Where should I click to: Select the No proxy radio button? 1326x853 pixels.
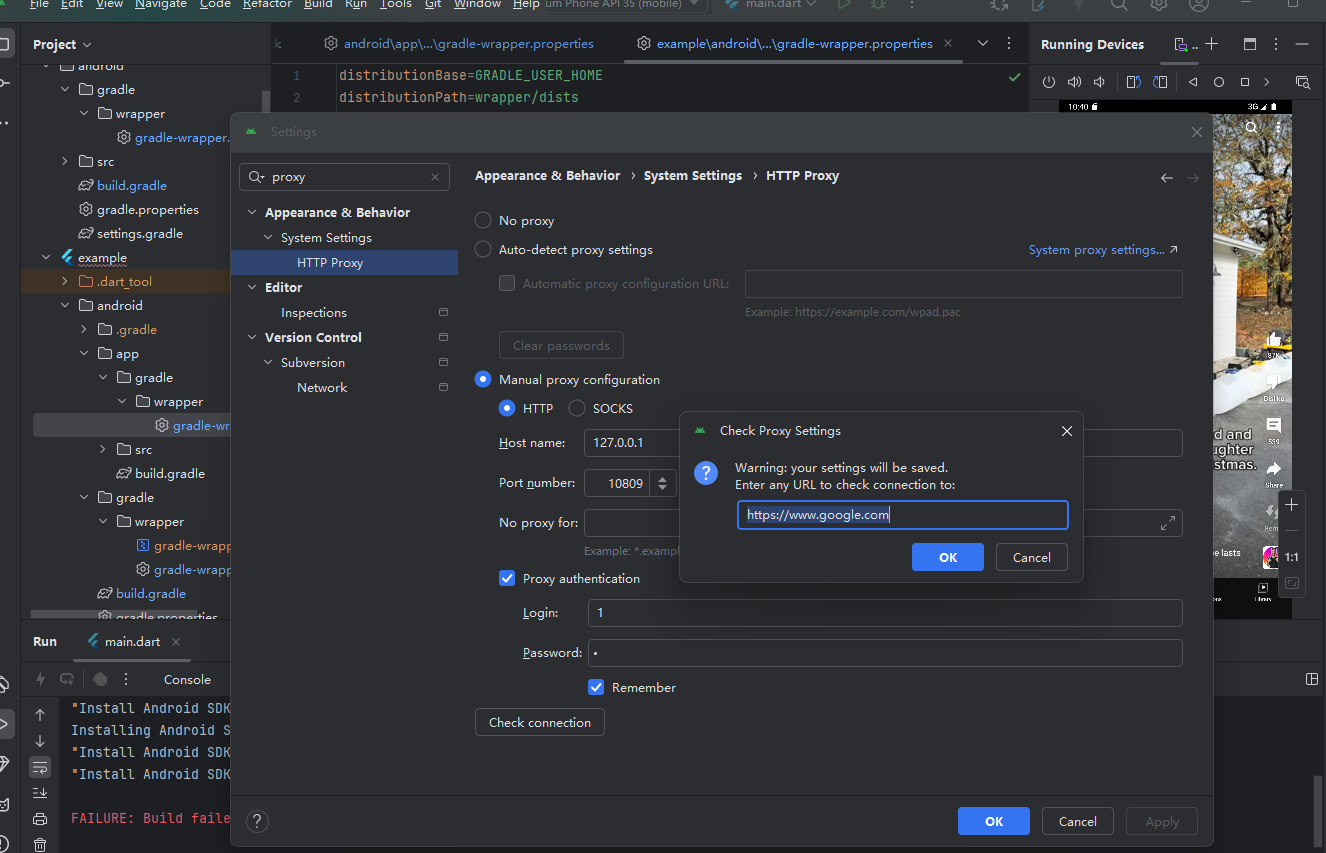coord(482,220)
